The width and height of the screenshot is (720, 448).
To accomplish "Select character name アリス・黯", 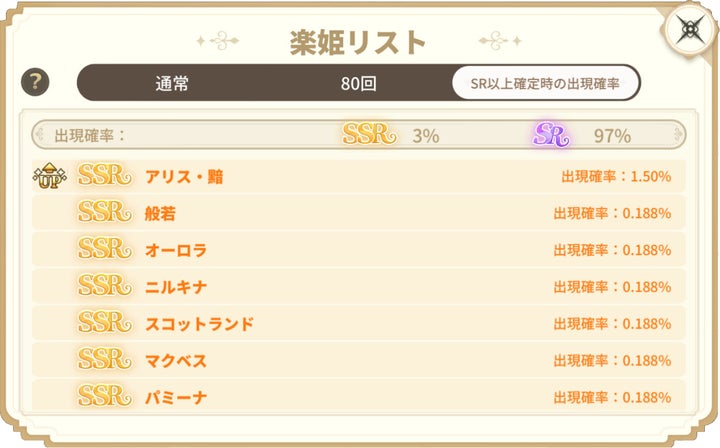I will (x=184, y=177).
